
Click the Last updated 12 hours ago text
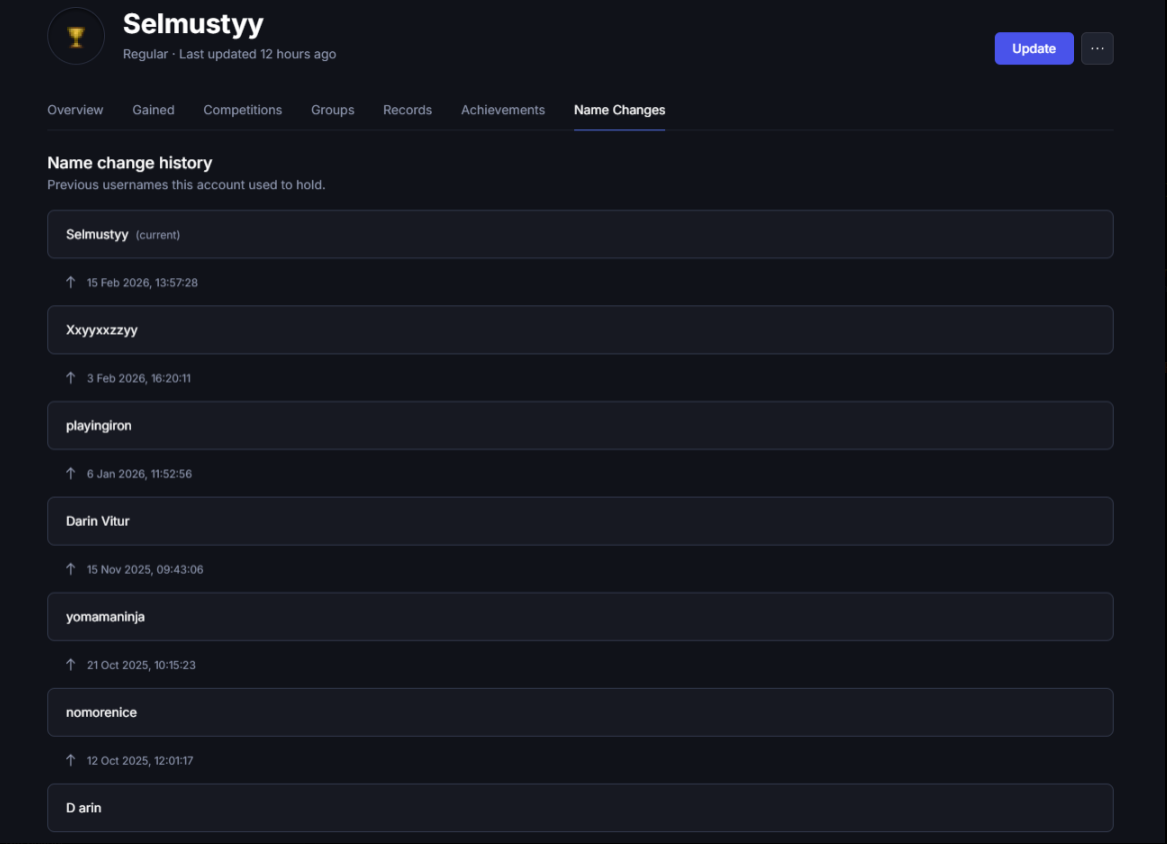click(258, 54)
